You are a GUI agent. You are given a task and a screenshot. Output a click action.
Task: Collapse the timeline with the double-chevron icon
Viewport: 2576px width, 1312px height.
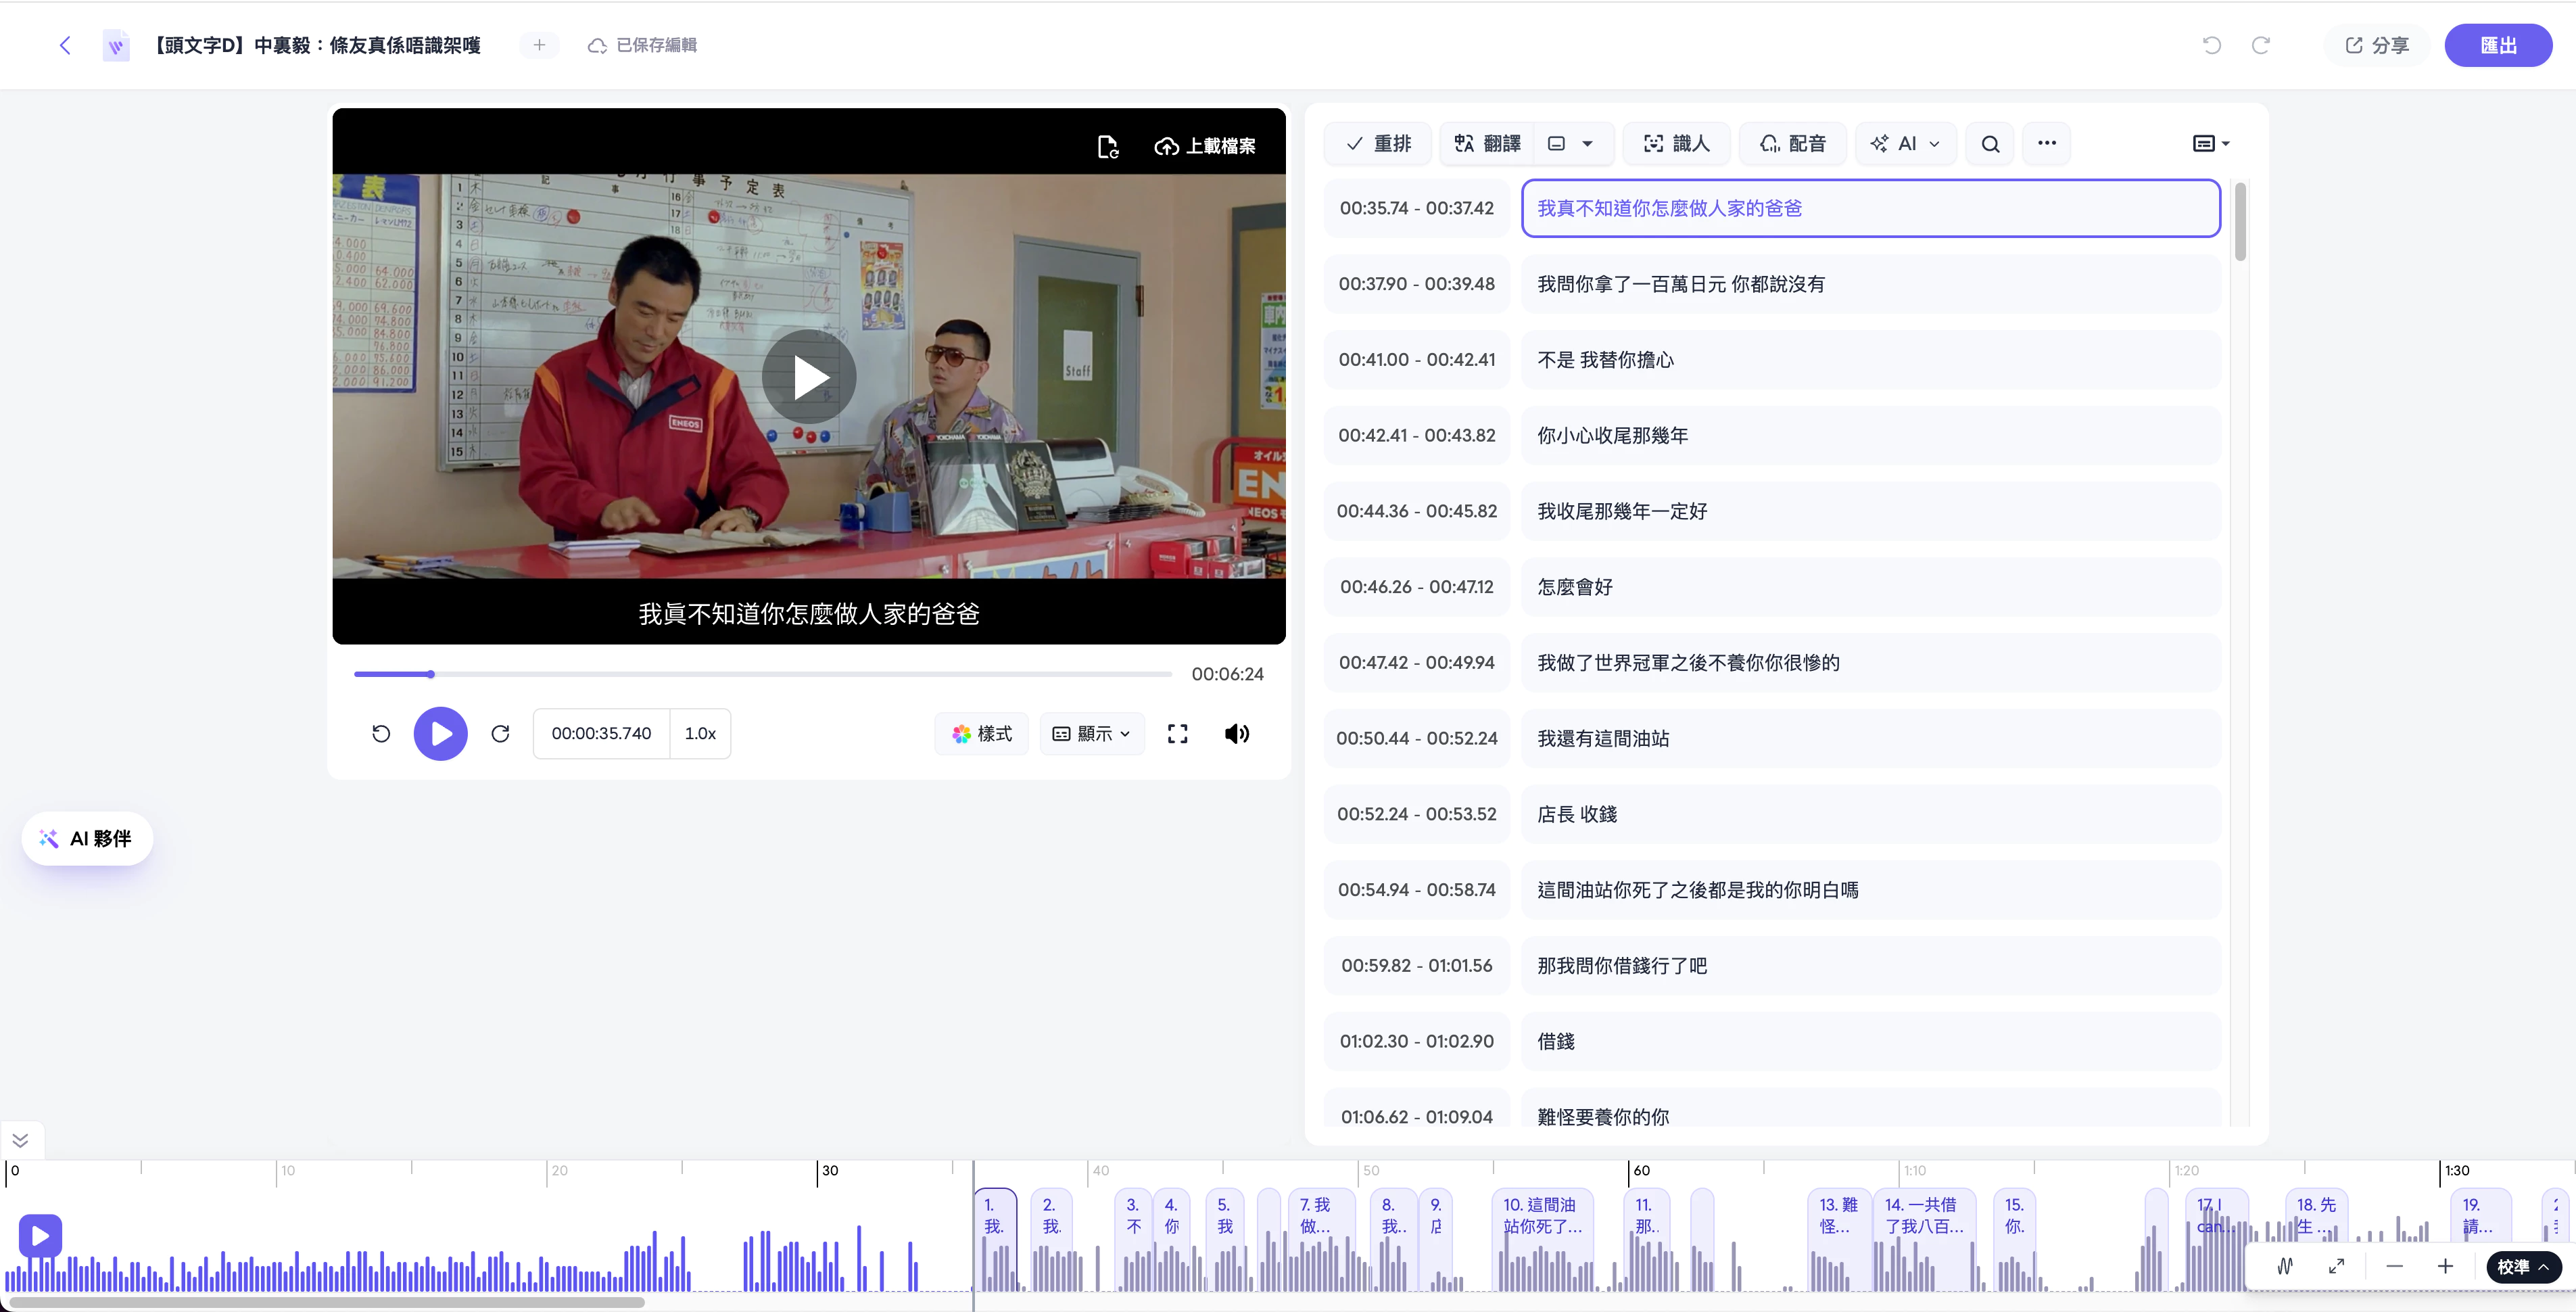coord(20,1140)
